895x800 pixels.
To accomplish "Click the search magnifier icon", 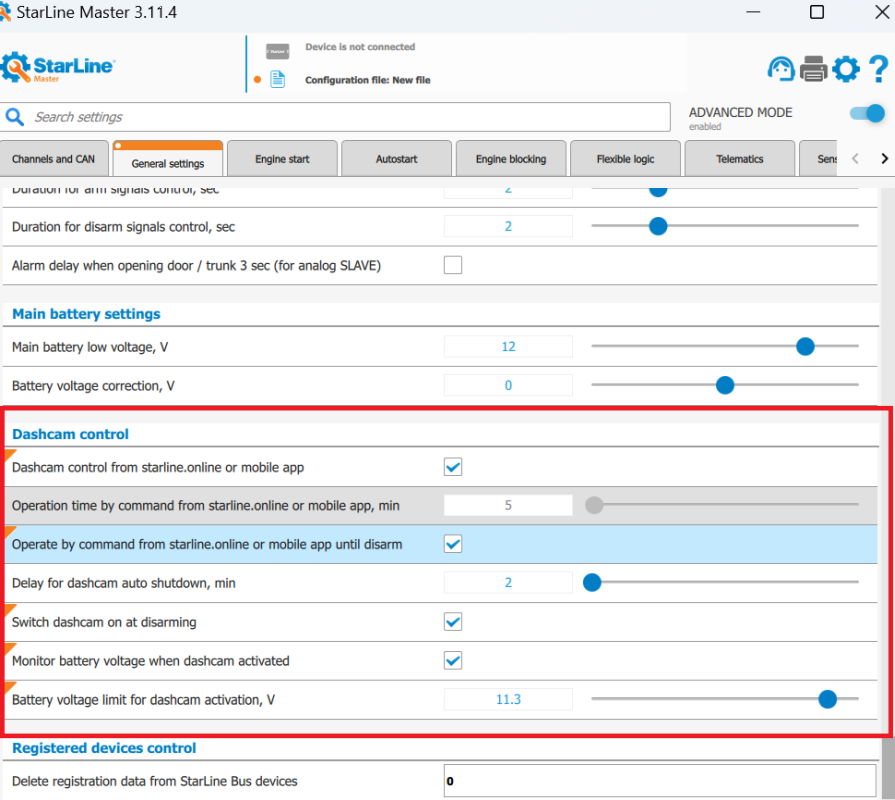I will coord(15,117).
